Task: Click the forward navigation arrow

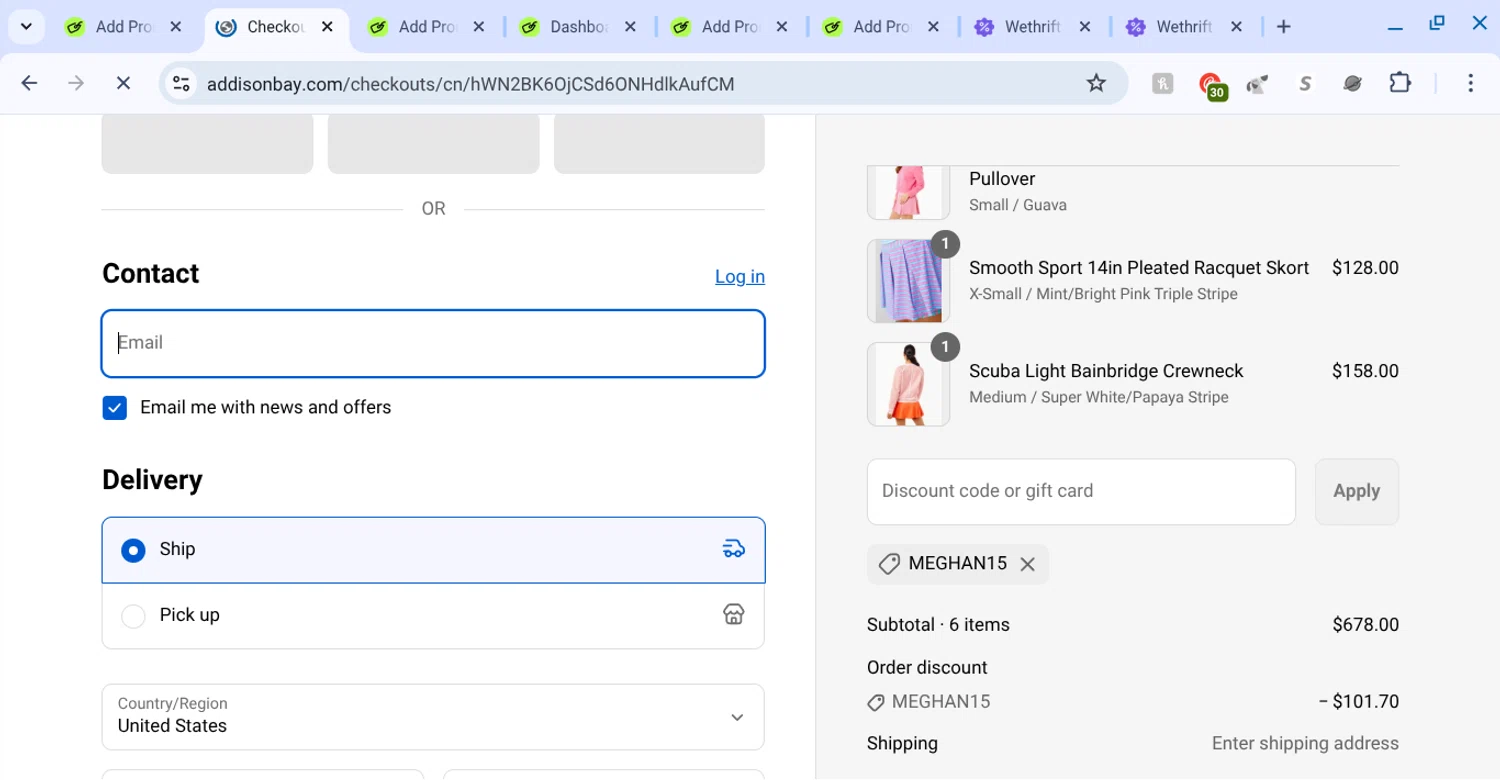Action: [x=76, y=84]
